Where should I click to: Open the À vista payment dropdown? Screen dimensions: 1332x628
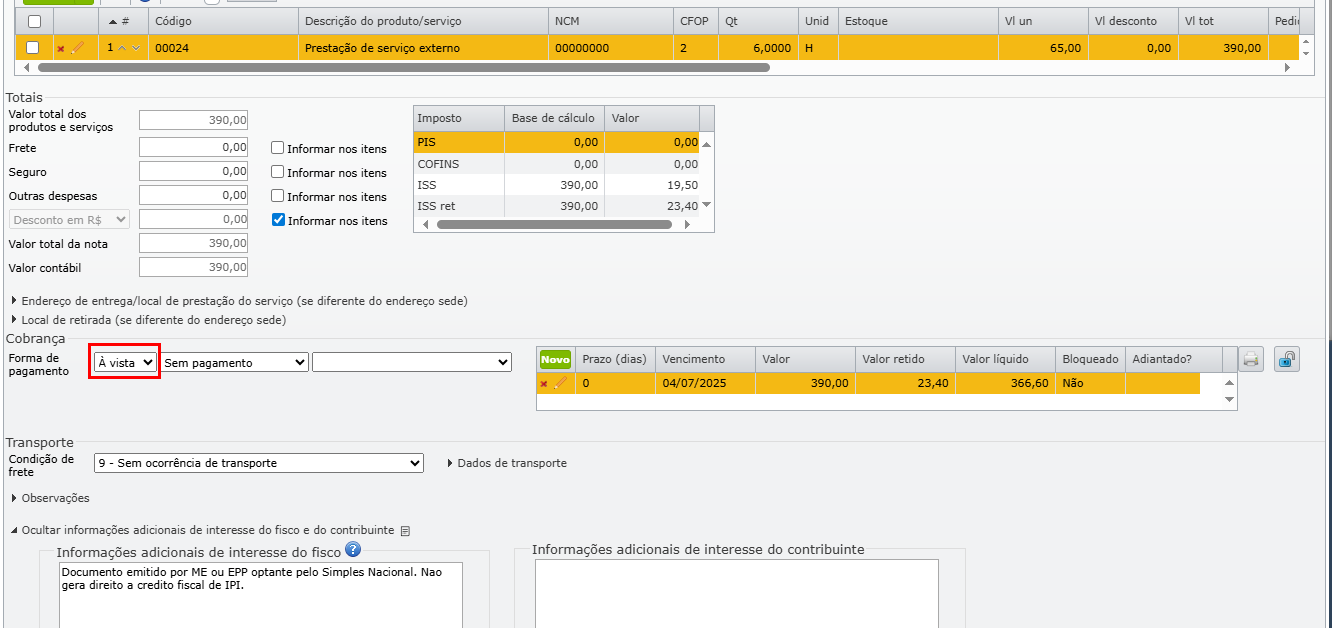[x=125, y=362]
